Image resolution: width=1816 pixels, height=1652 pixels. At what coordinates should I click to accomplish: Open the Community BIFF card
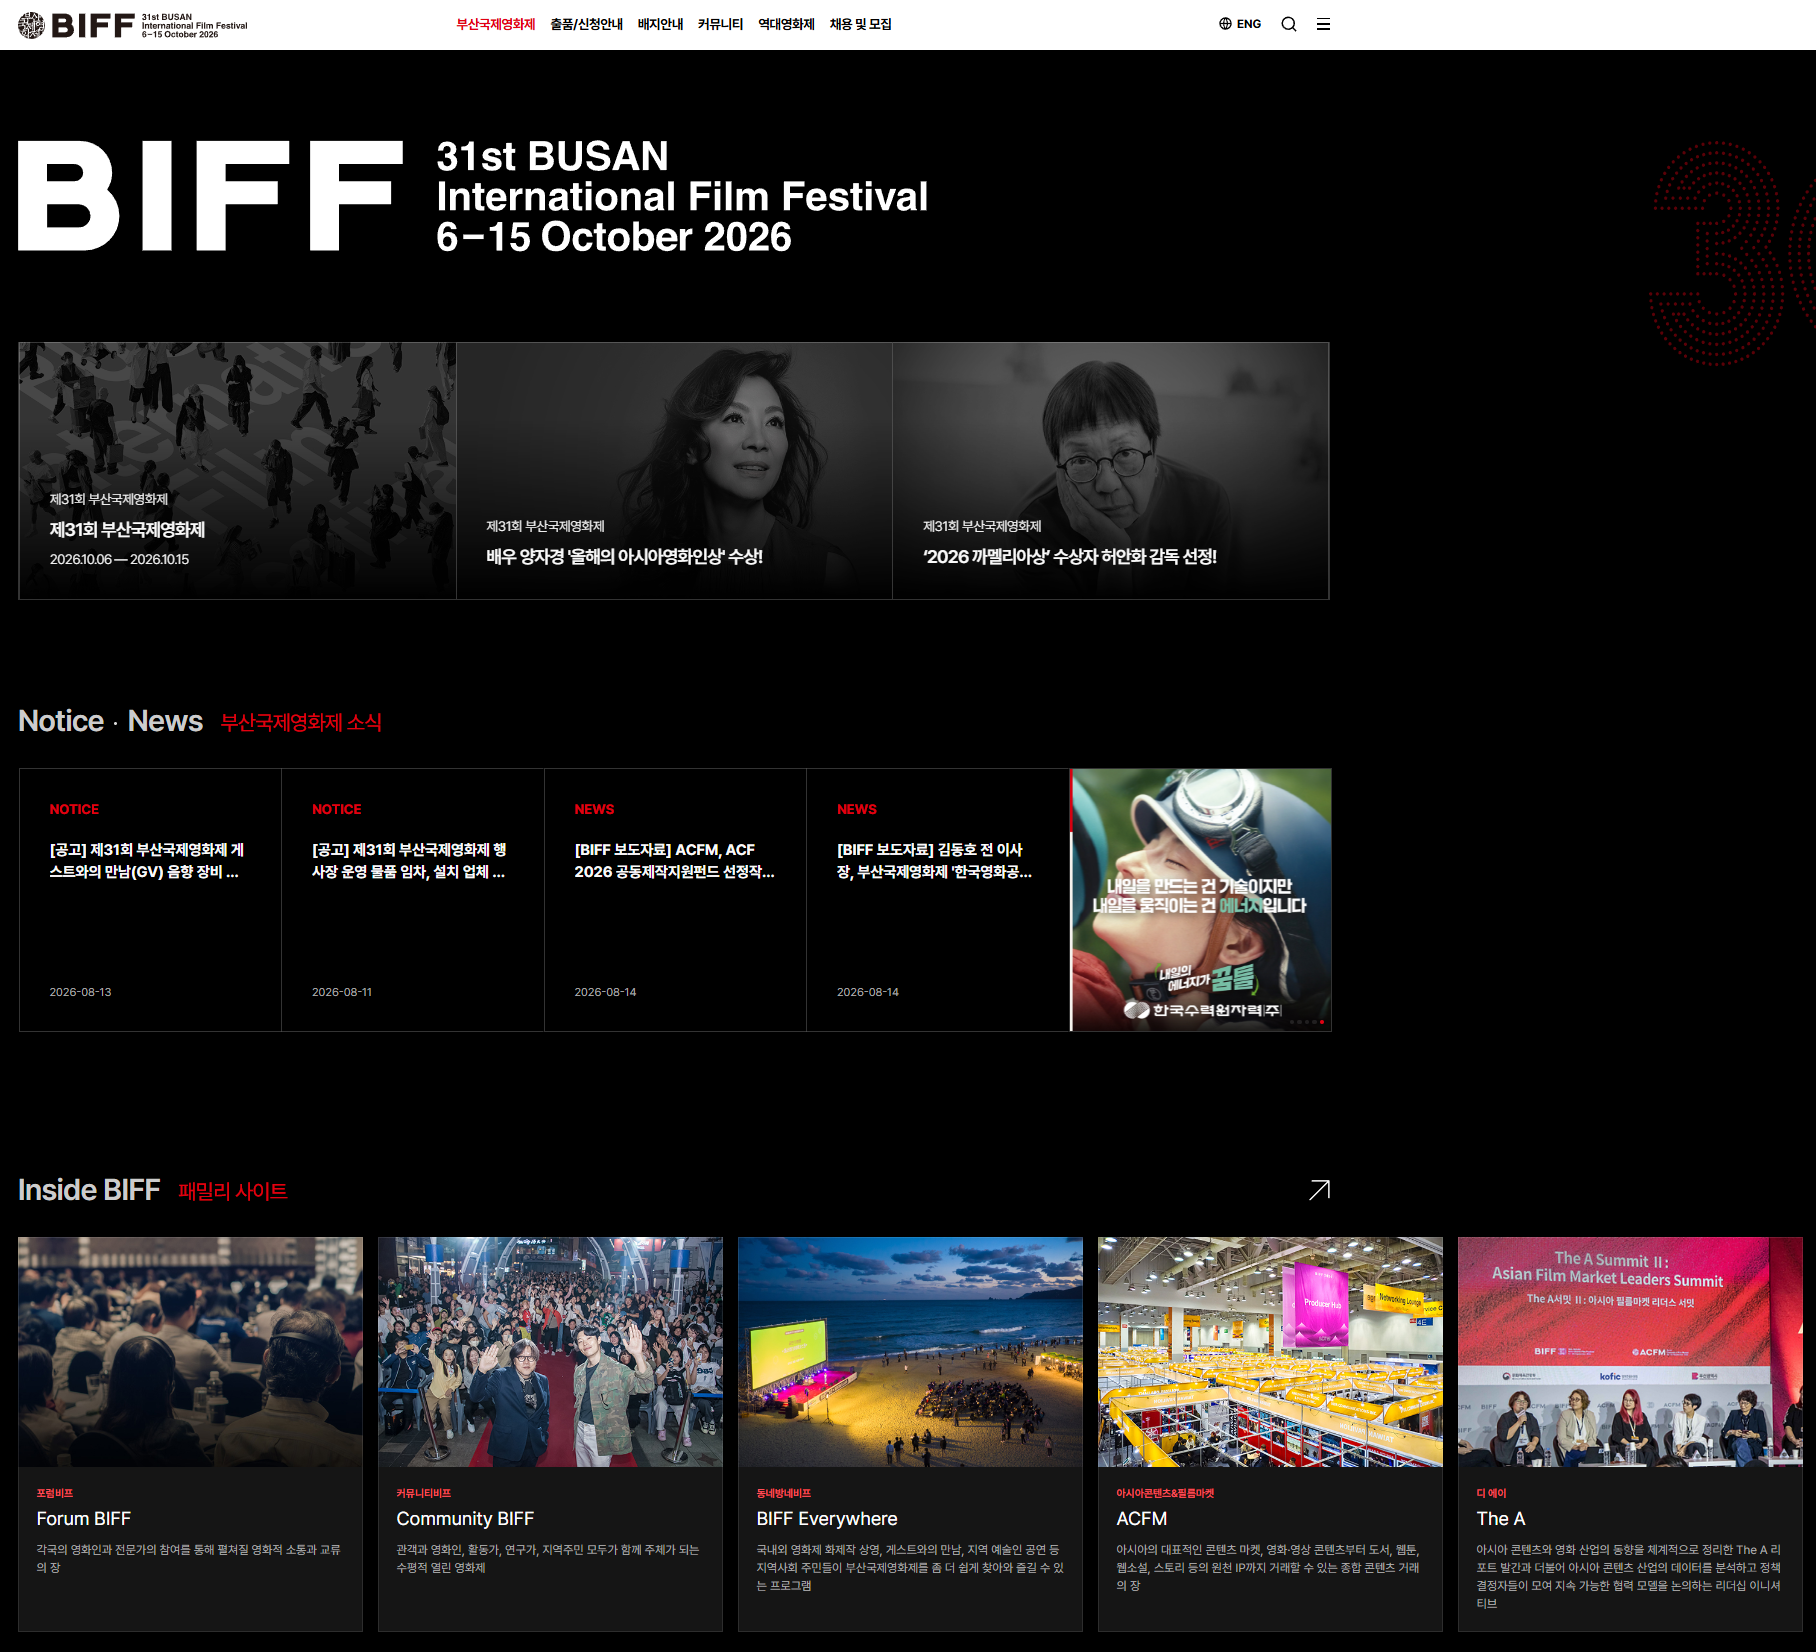pos(550,1434)
